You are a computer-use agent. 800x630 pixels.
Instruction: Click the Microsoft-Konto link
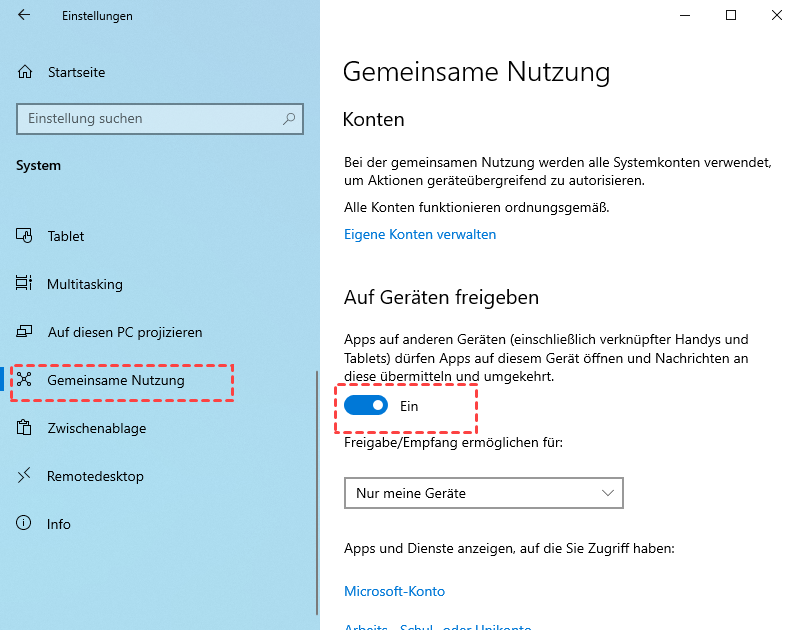click(394, 591)
